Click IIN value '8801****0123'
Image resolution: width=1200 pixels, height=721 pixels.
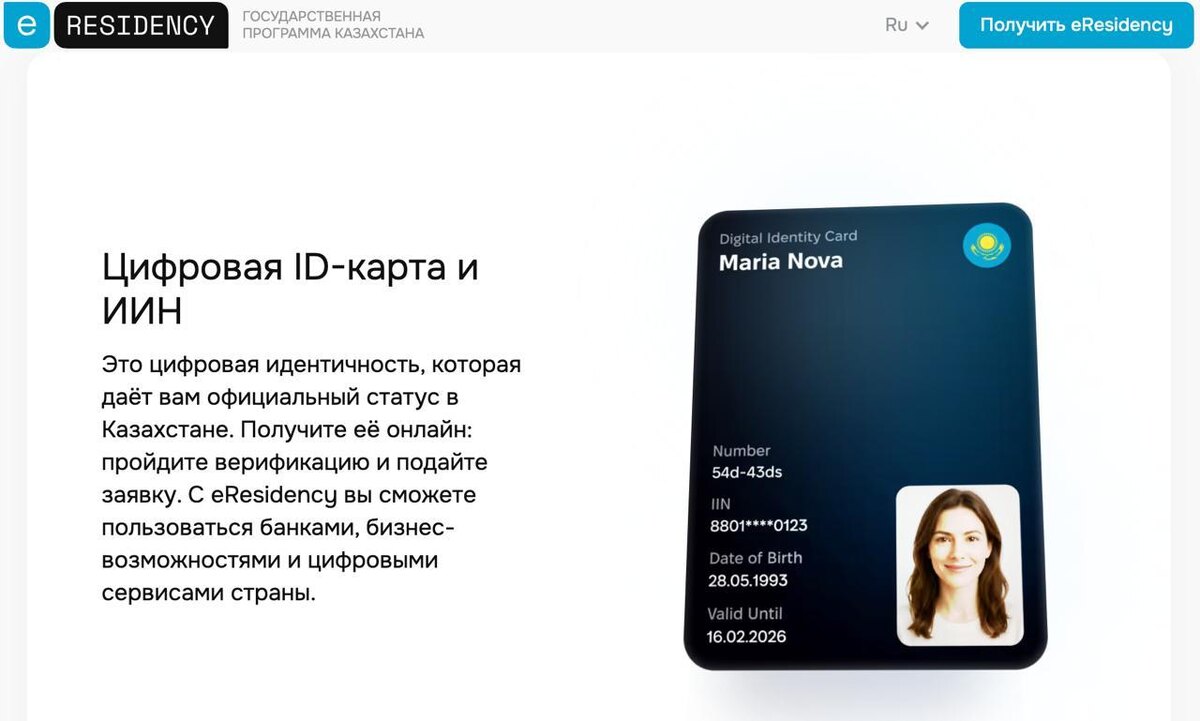click(x=759, y=526)
